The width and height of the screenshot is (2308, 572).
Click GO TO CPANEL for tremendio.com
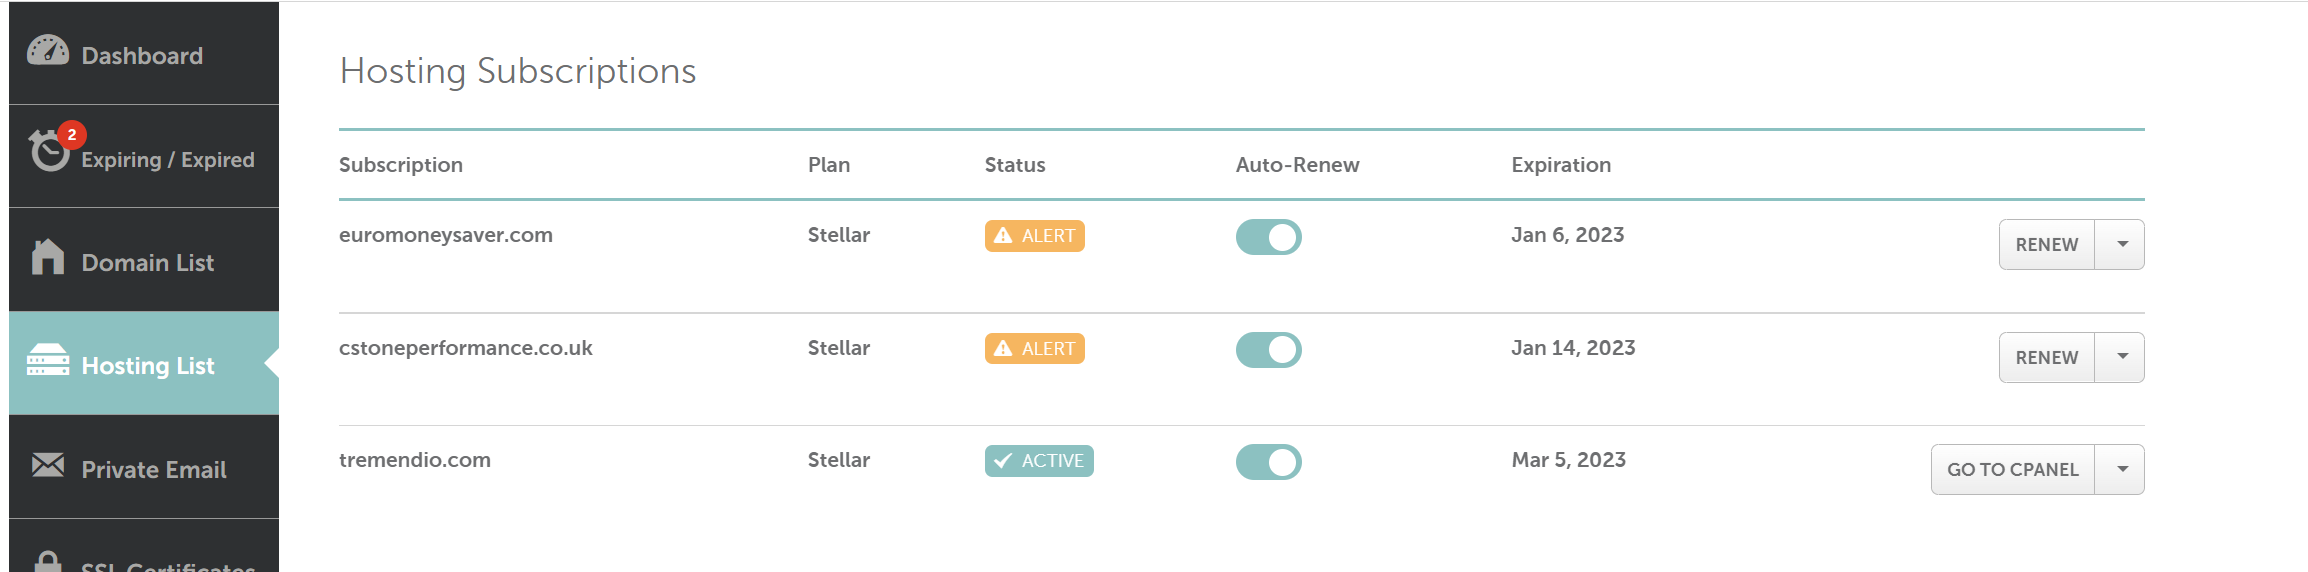pyautogui.click(x=2013, y=470)
